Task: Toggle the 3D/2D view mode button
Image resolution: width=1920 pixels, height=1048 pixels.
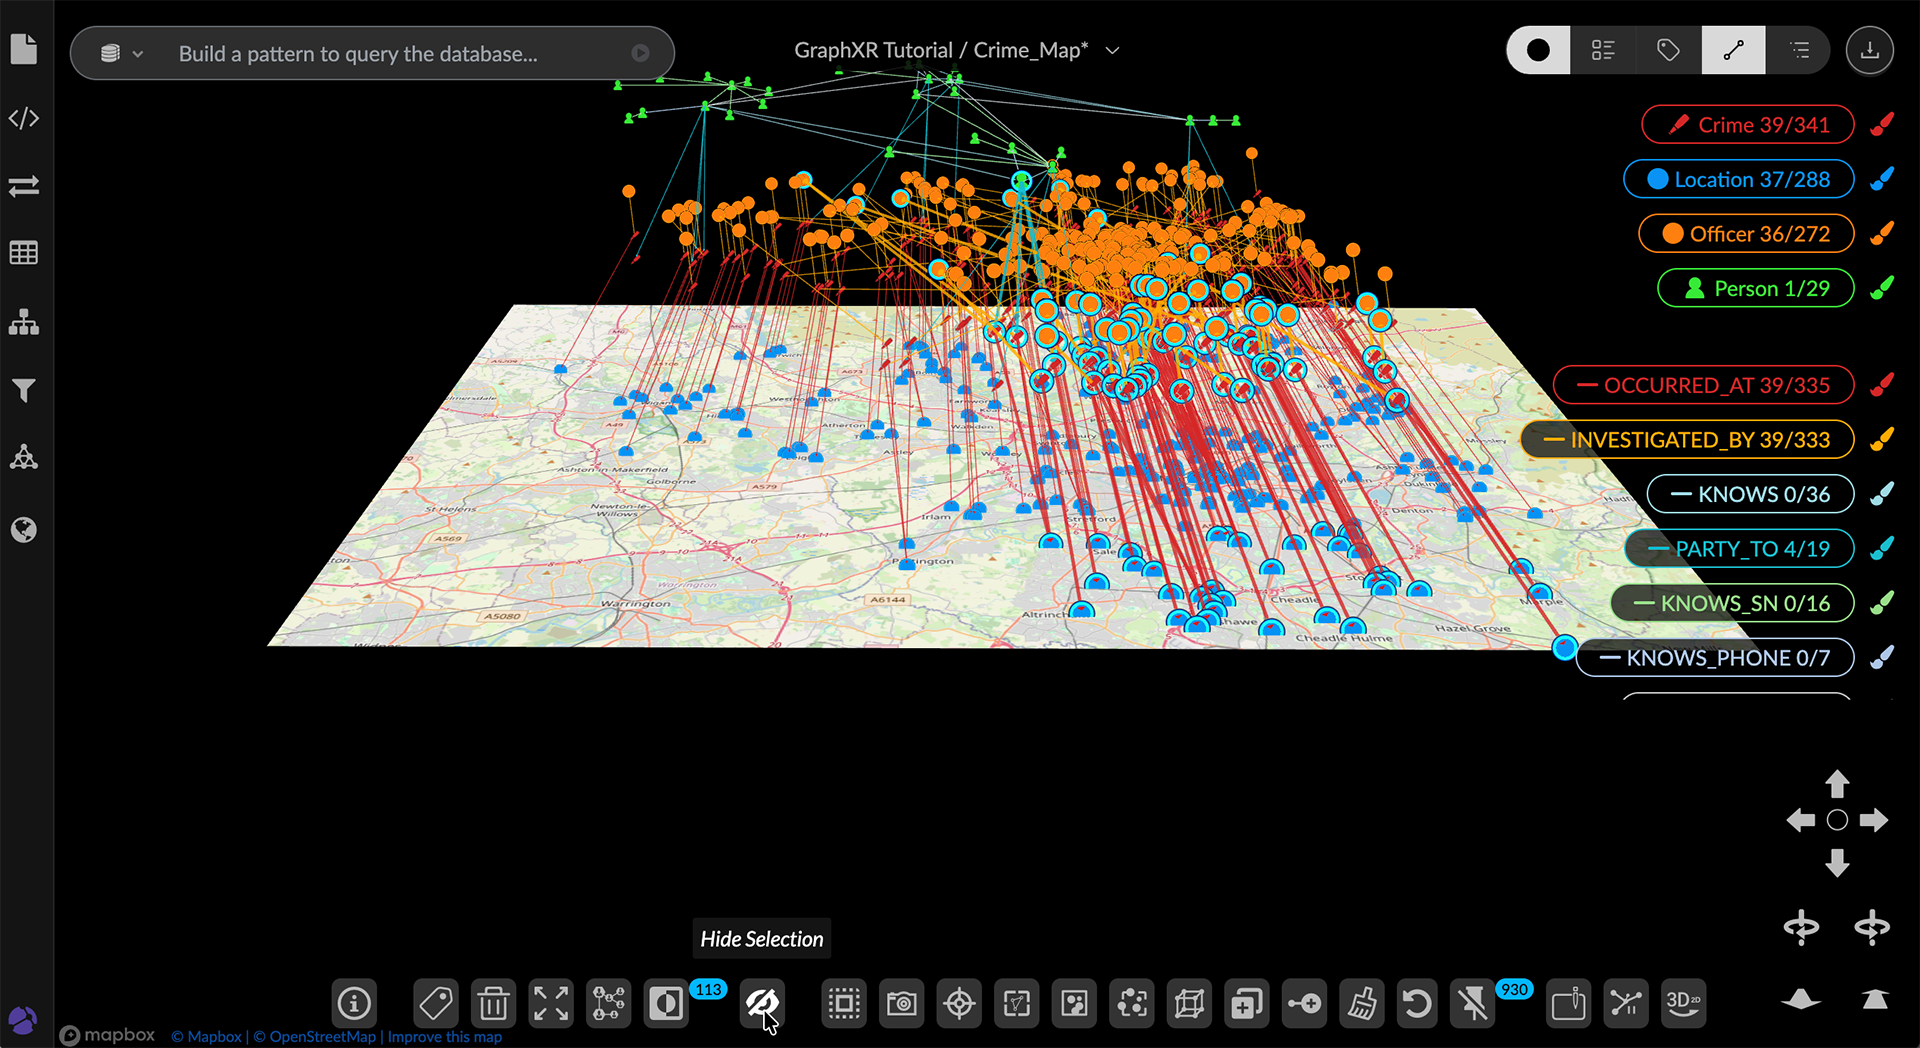Action: click(1683, 1003)
